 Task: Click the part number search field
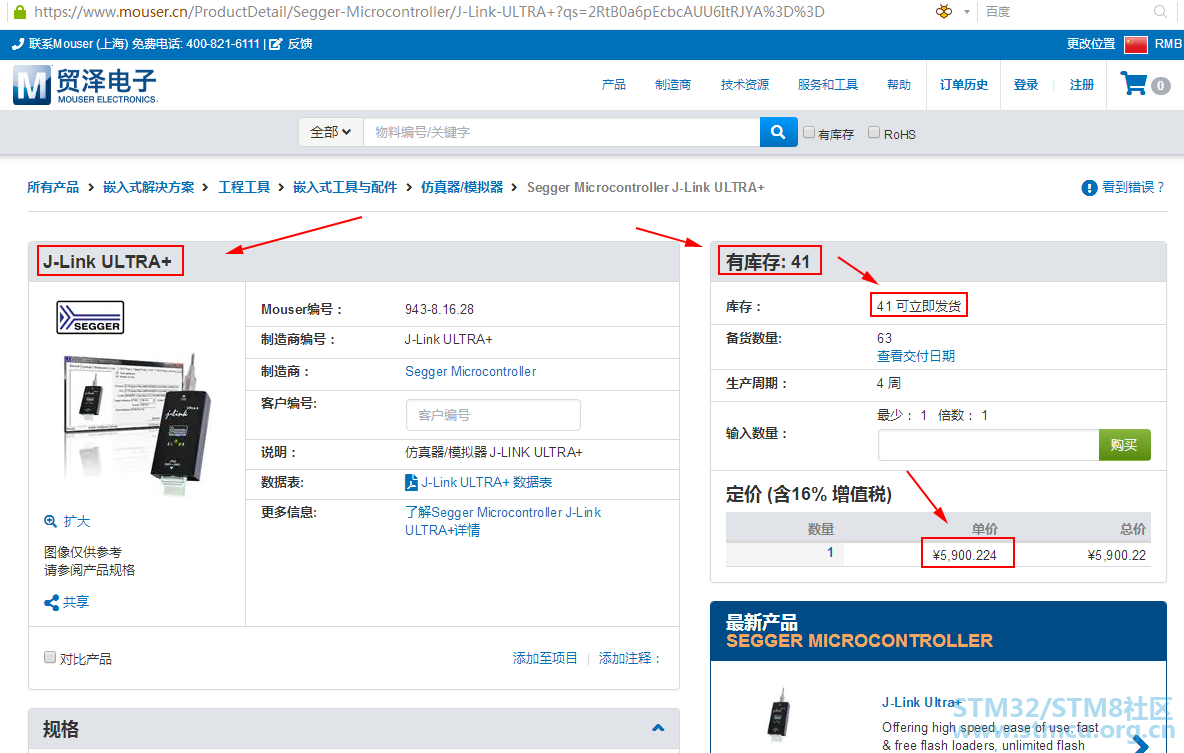[562, 132]
